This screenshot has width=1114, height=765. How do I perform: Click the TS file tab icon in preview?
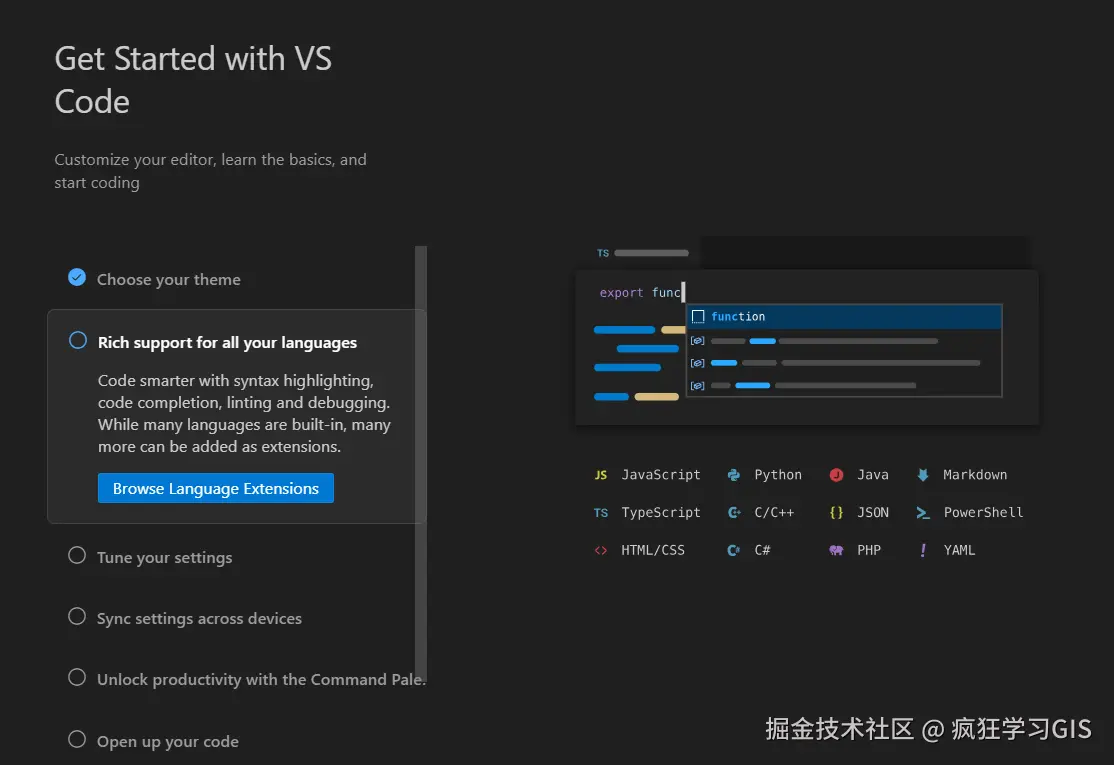[602, 253]
